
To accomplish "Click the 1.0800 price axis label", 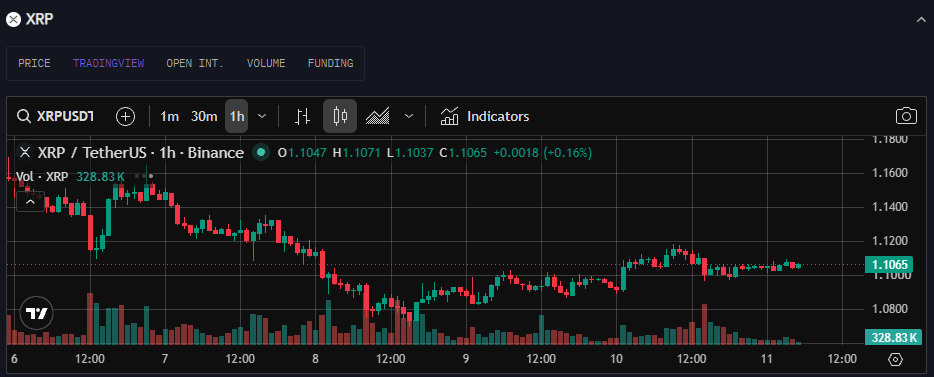I will (x=890, y=309).
